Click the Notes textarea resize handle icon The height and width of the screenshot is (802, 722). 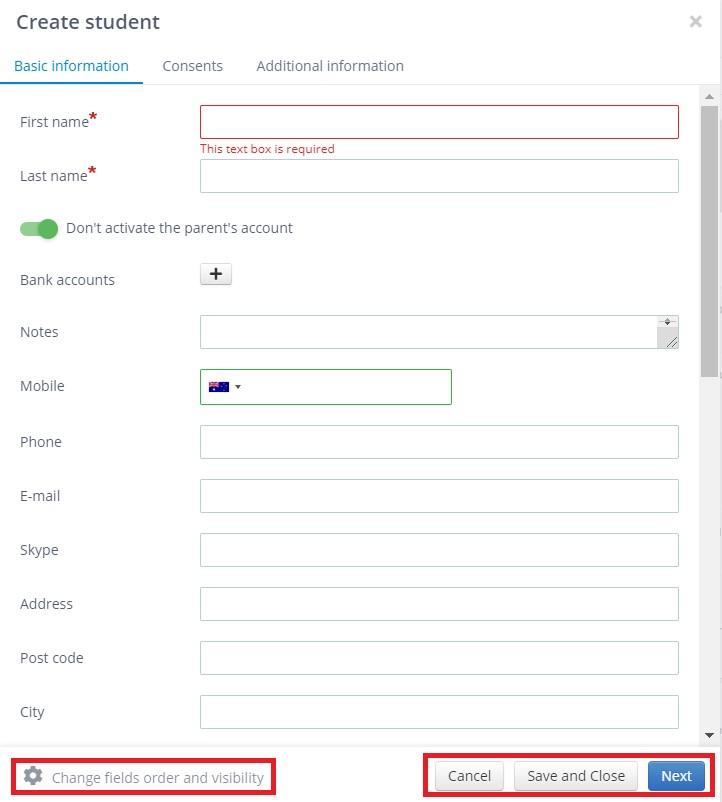tap(671, 342)
